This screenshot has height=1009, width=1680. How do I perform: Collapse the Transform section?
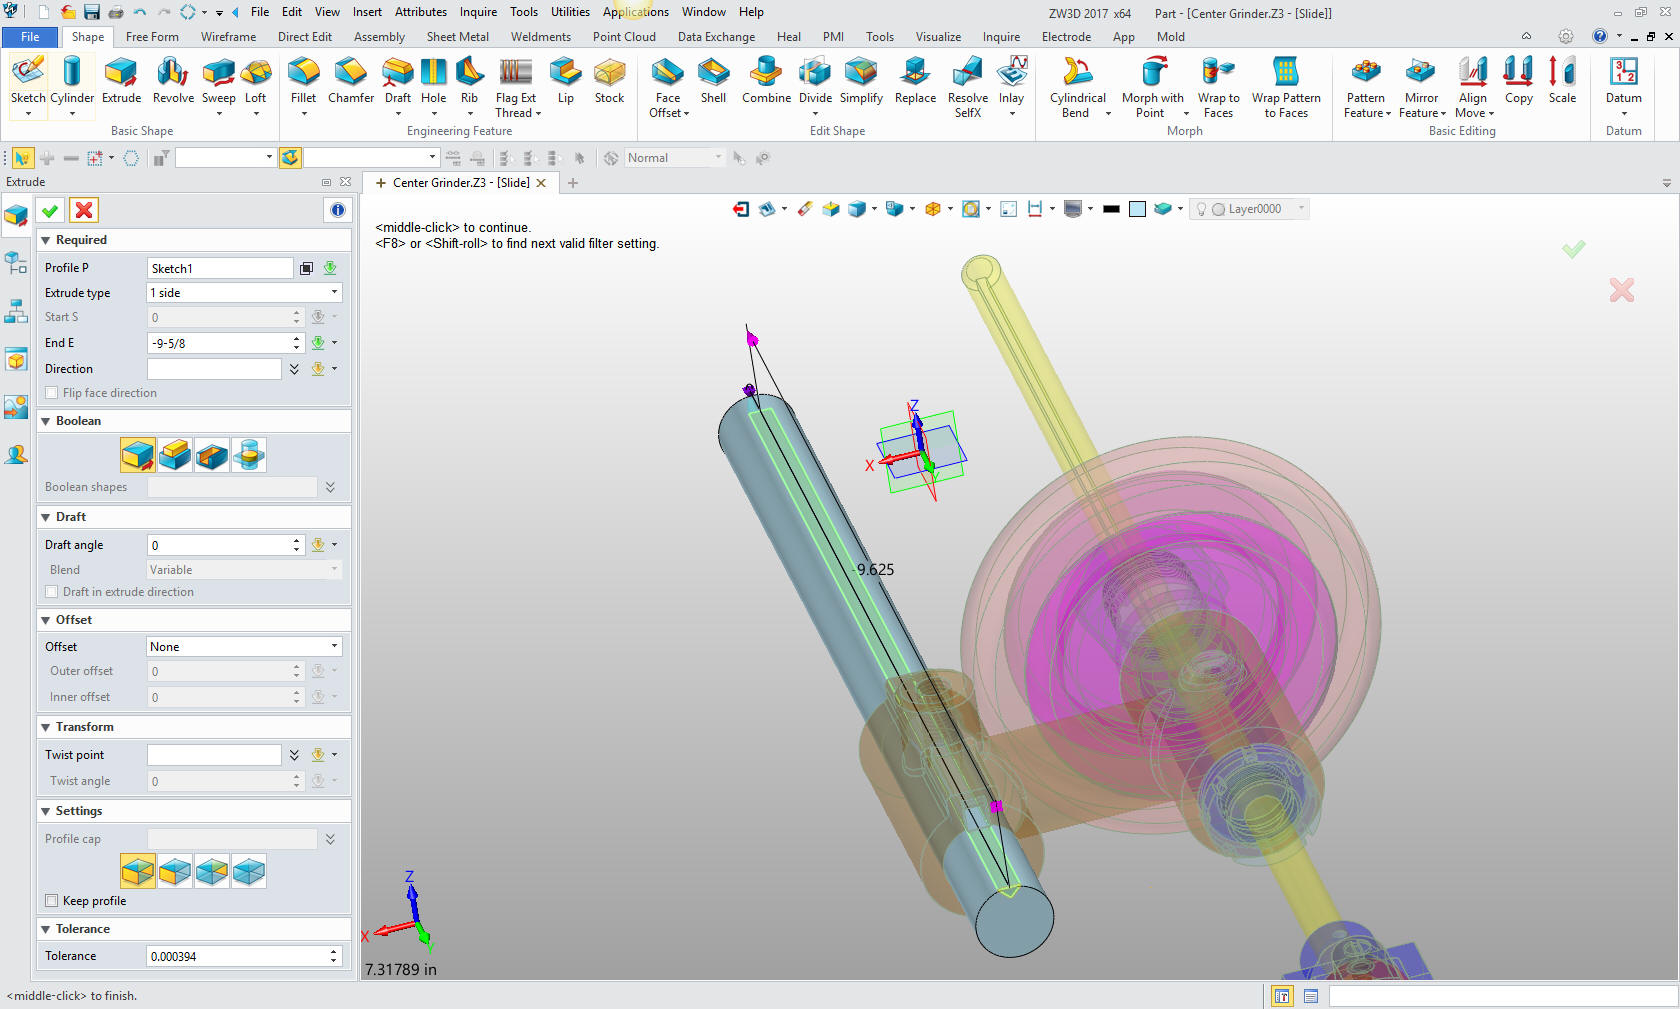tap(45, 727)
